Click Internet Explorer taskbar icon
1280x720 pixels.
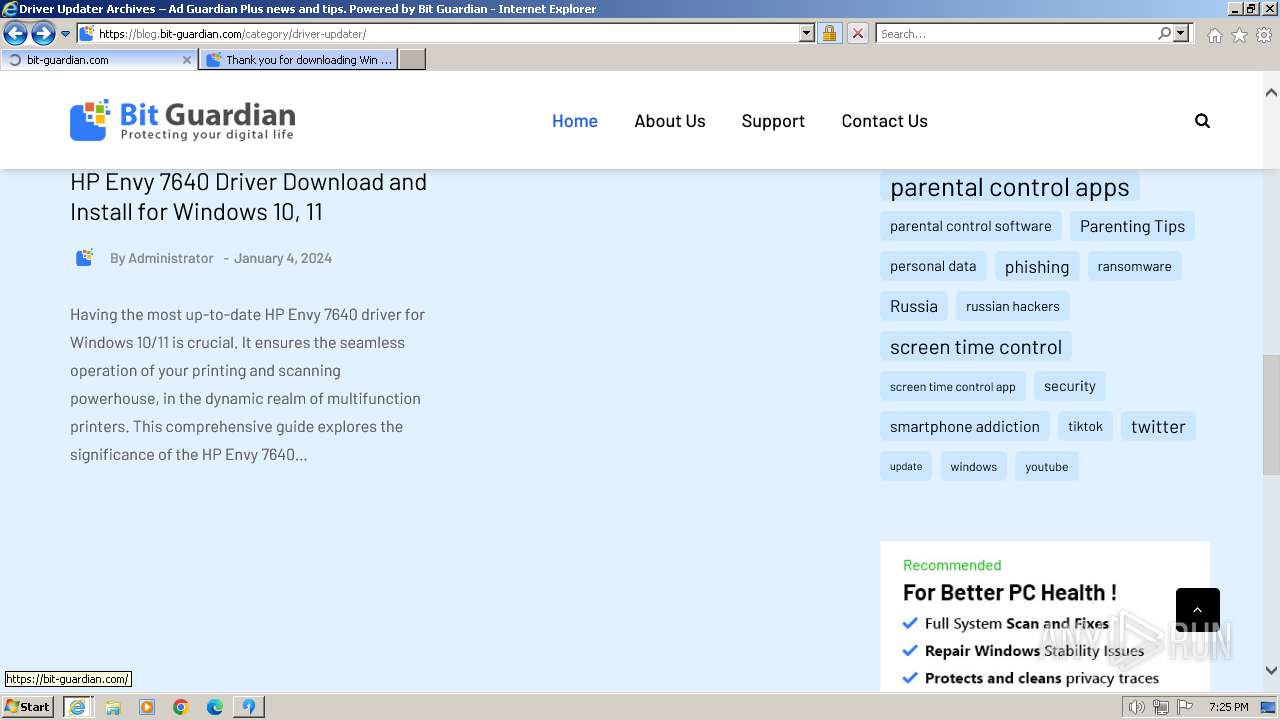point(77,707)
